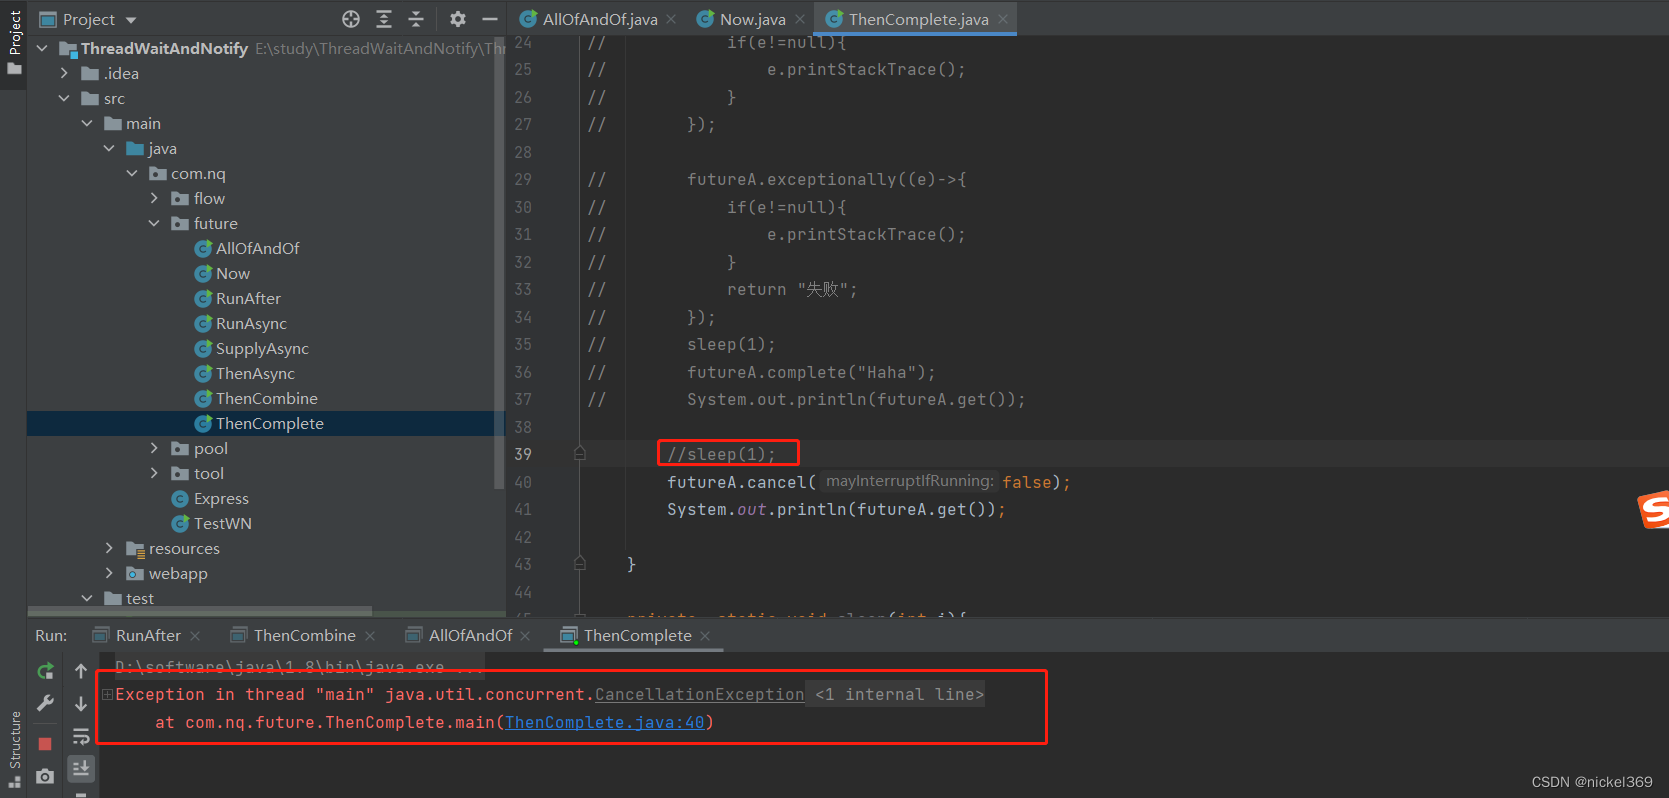Open ThenComplete.java:40 stack trace link
This screenshot has width=1669, height=798.
[605, 722]
